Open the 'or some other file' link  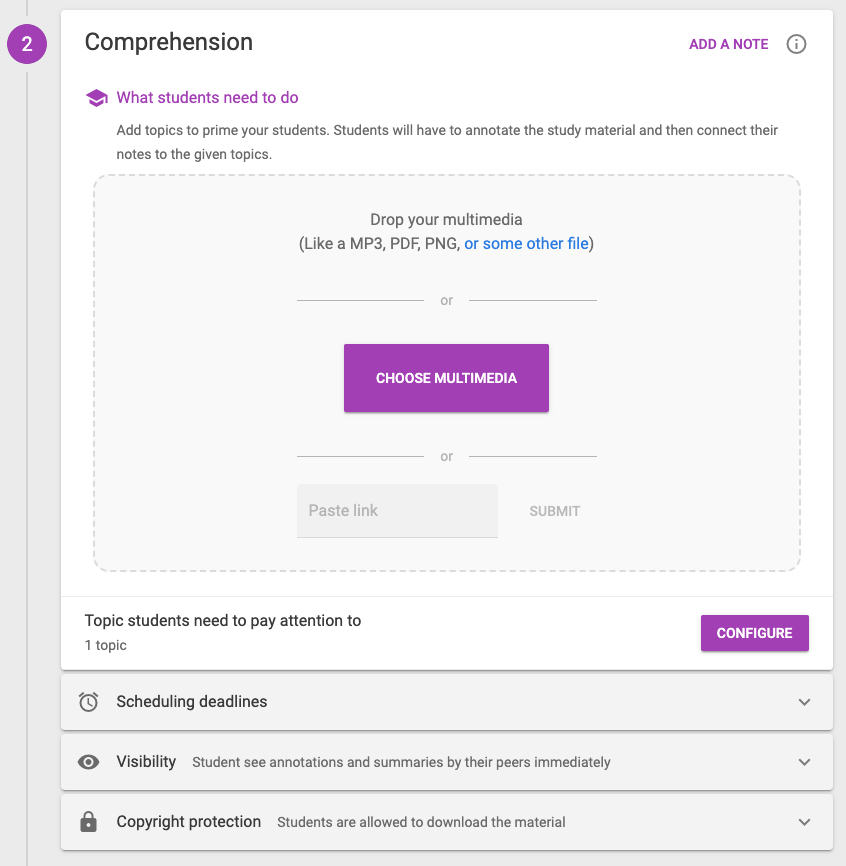[526, 244]
